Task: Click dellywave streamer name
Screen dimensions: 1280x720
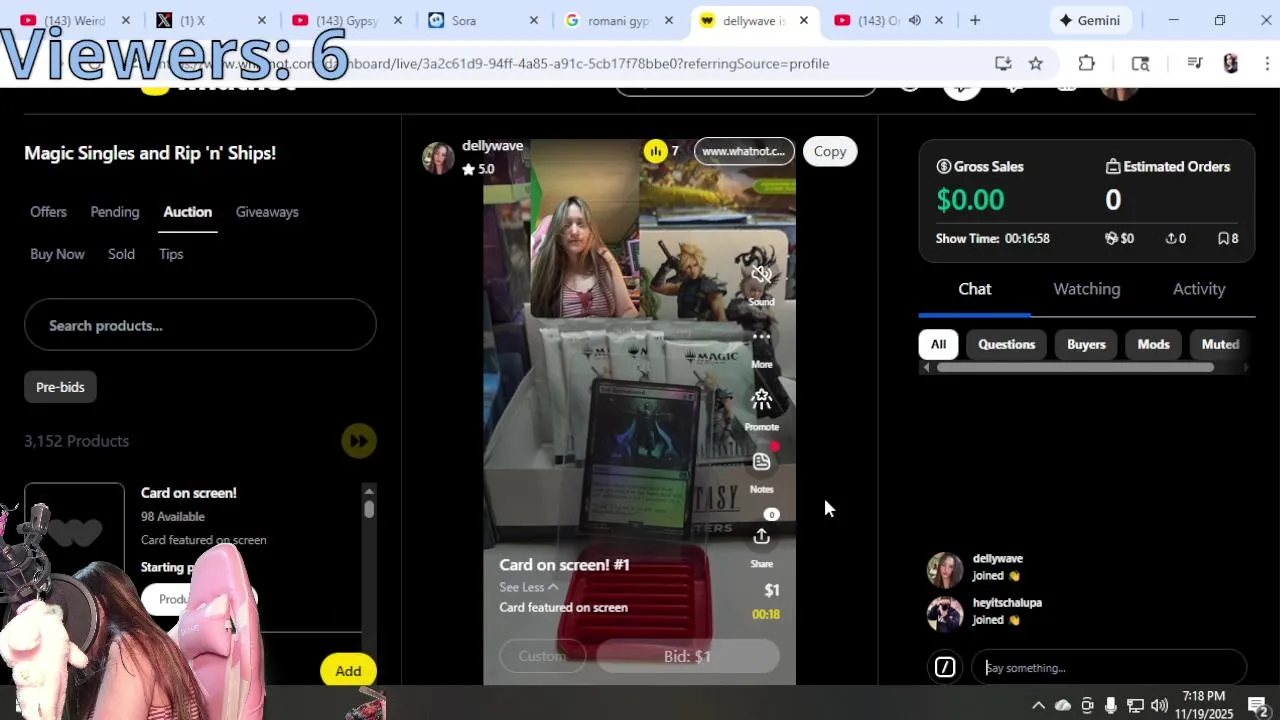Action: pos(492,146)
